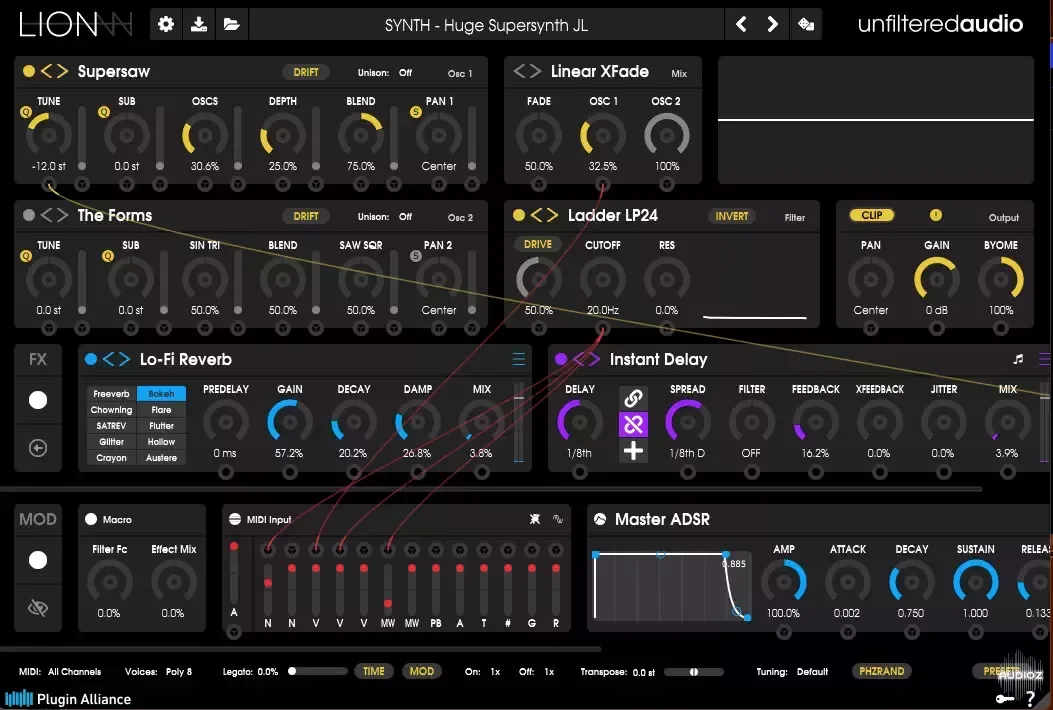Open the Linear XFade mix type arrows

(x=527, y=71)
